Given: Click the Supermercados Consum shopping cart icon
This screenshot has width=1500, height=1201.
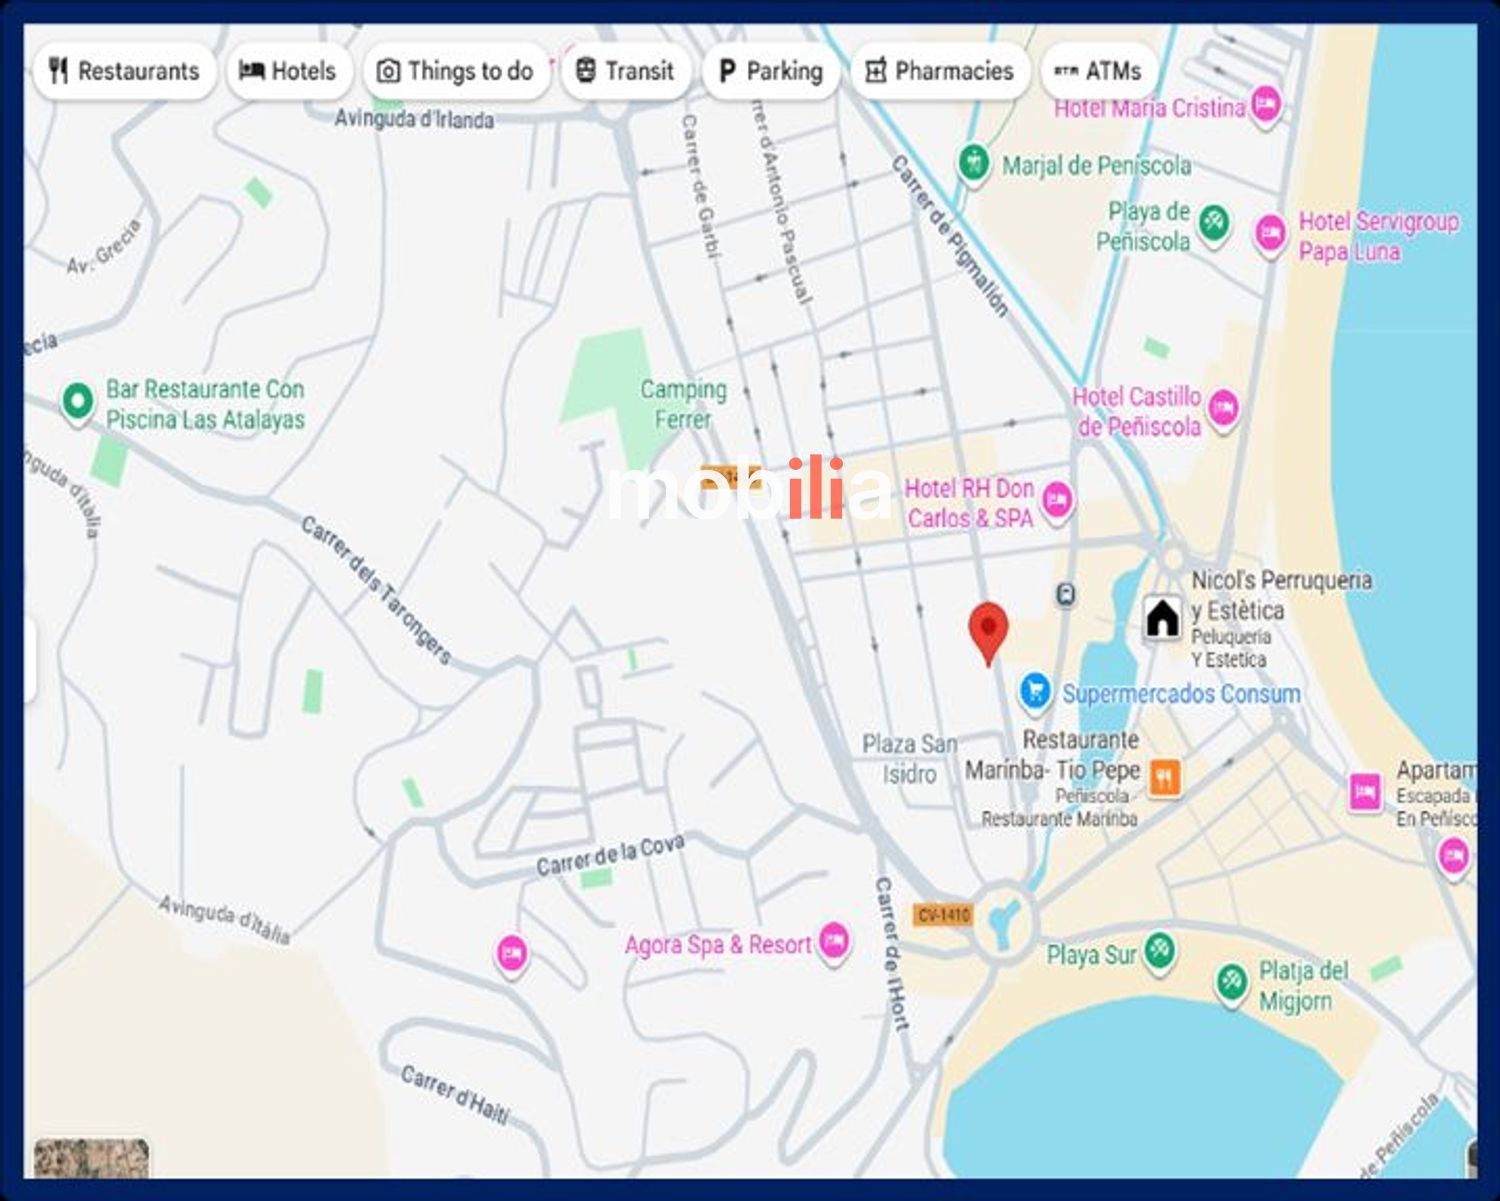Looking at the screenshot, I should coord(1035,691).
